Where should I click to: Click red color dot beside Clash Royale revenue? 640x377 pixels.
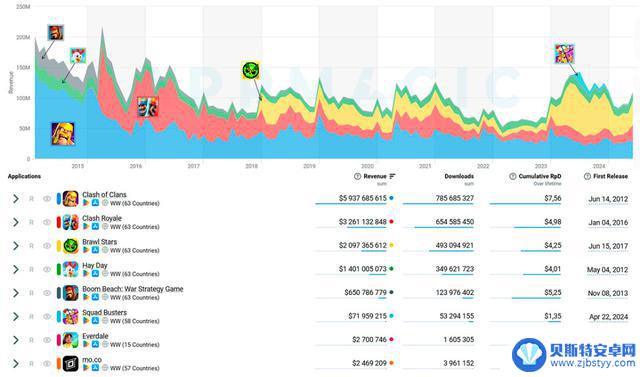click(391, 222)
